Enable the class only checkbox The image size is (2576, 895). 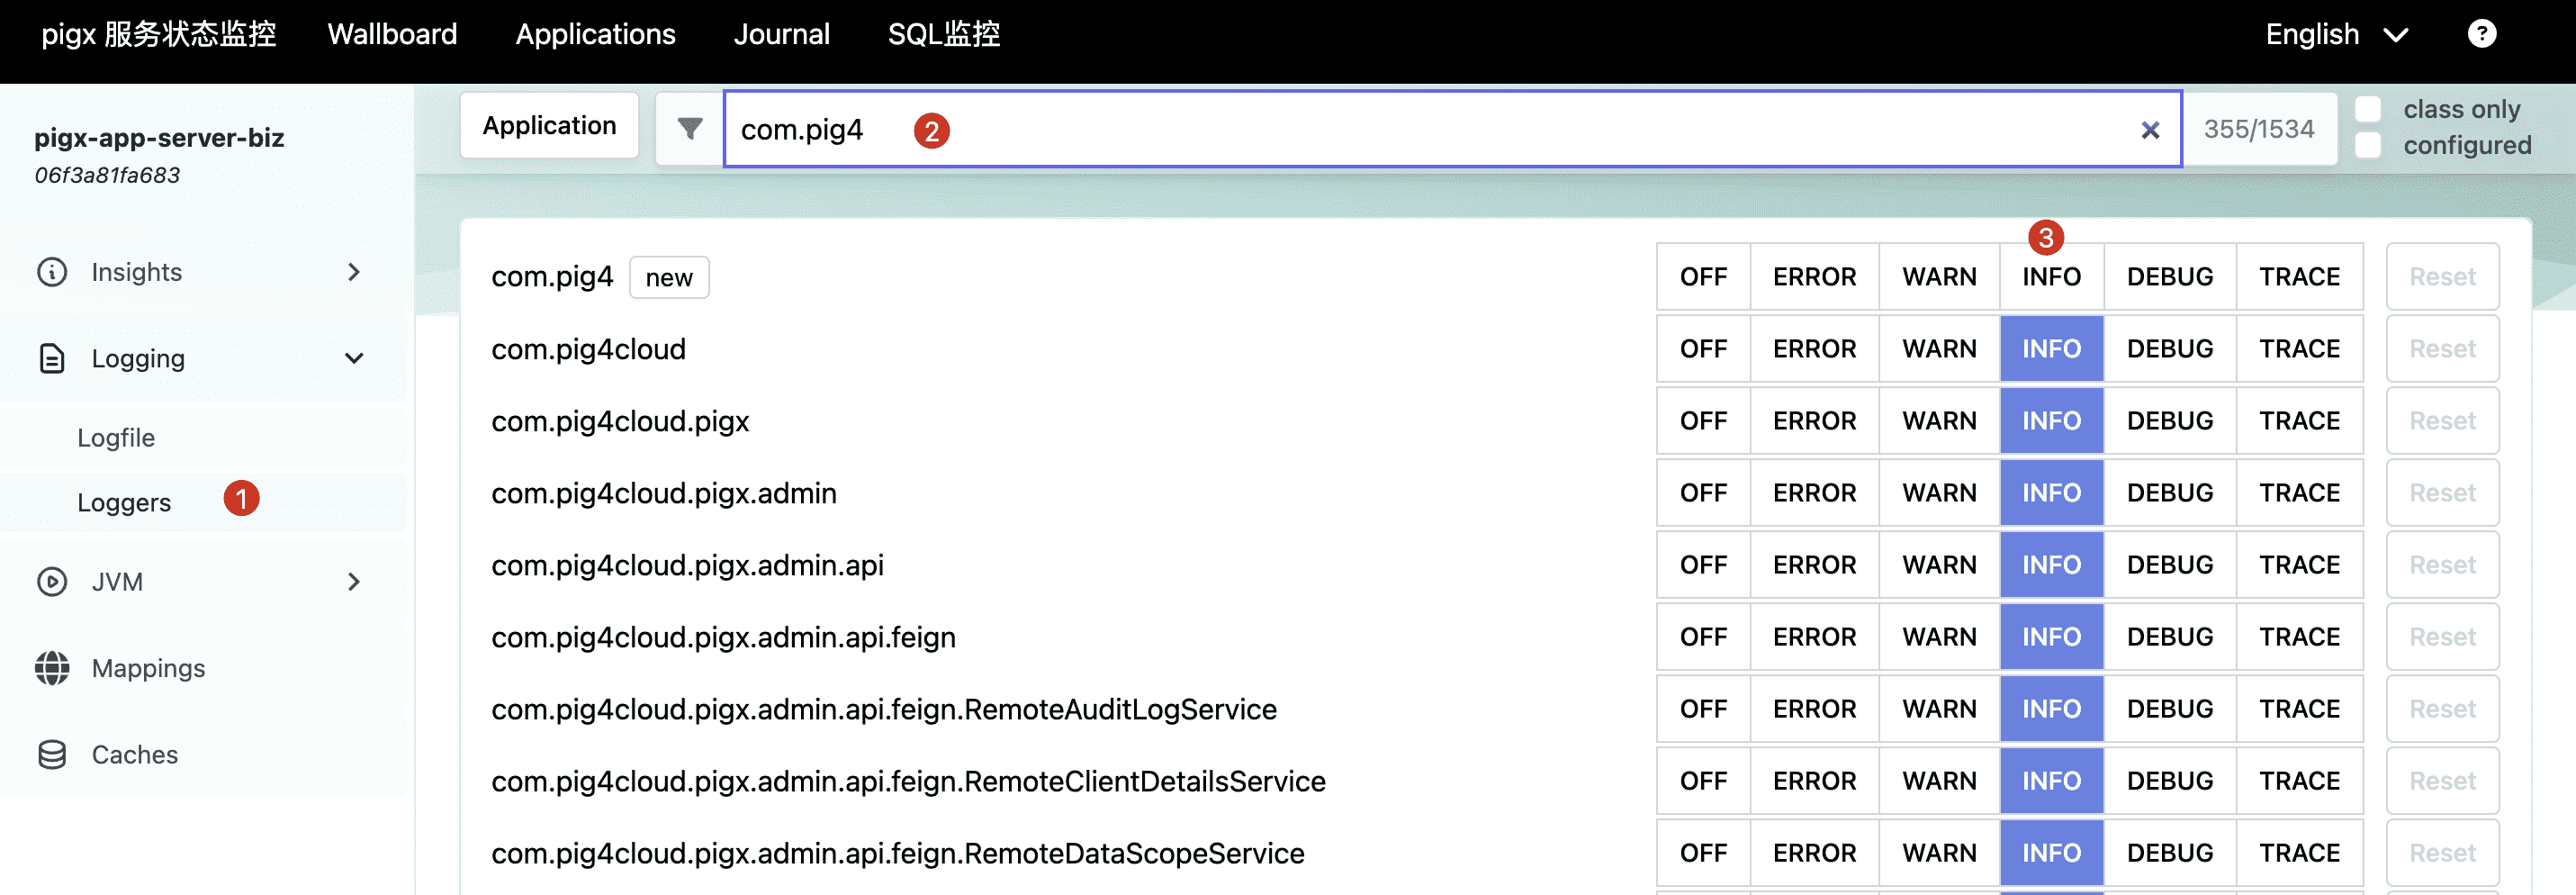pyautogui.click(x=2368, y=109)
